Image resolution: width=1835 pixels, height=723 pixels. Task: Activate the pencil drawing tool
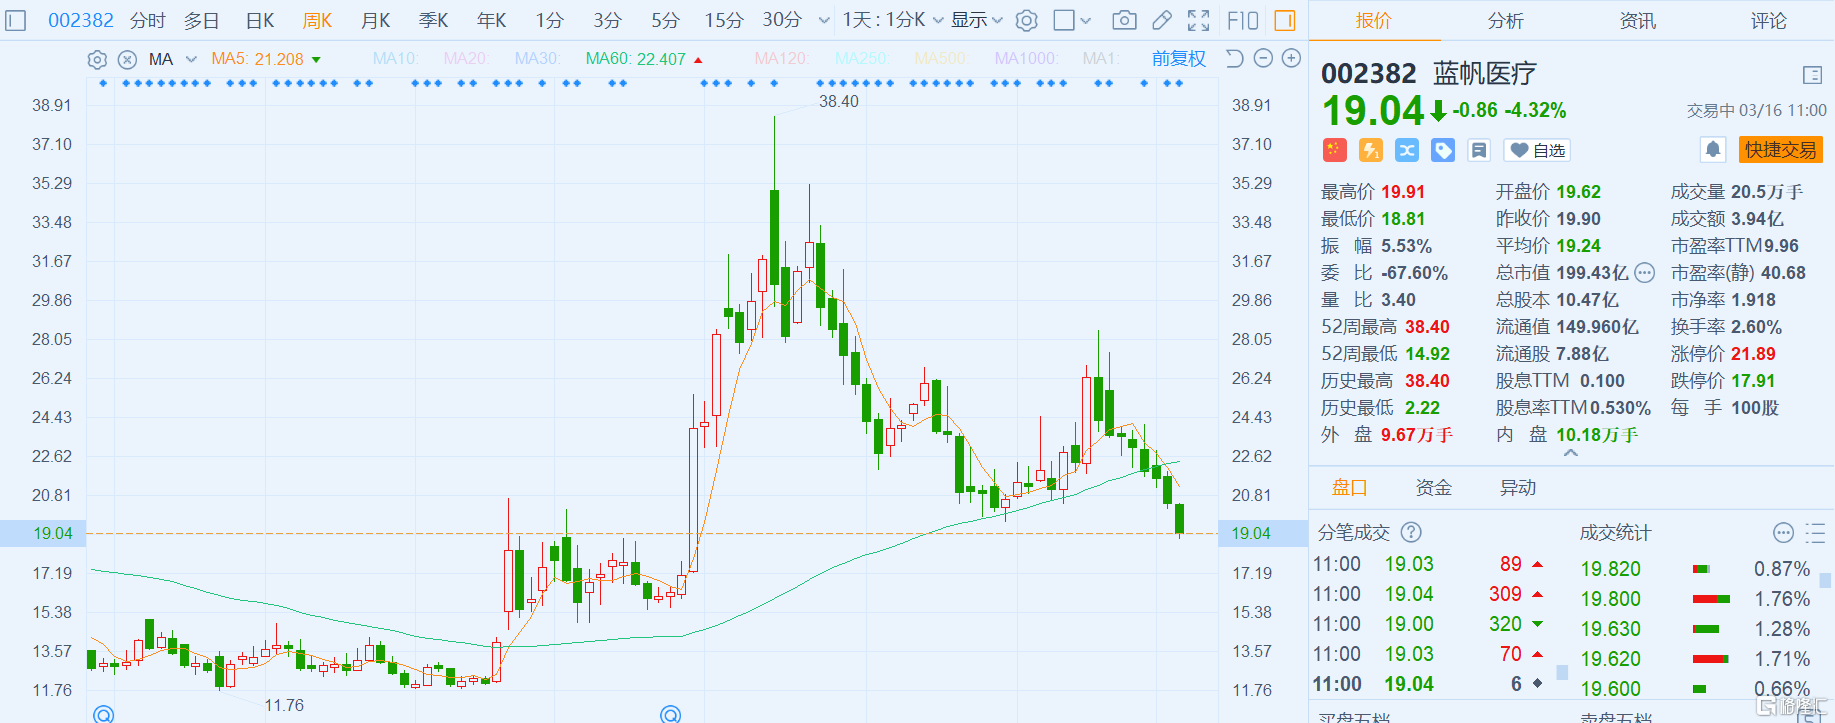(x=1162, y=20)
